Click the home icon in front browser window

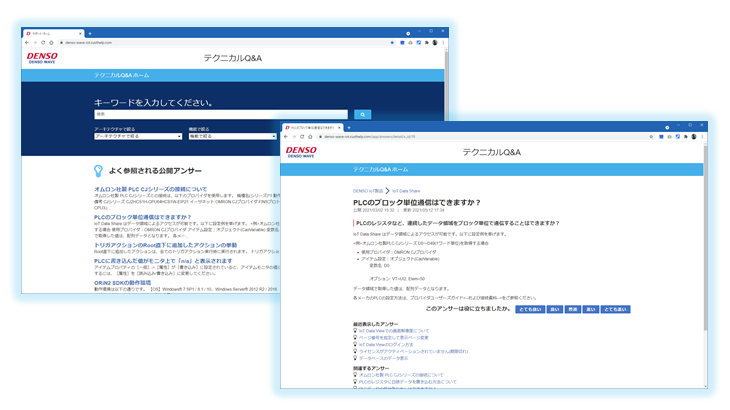pos(311,137)
